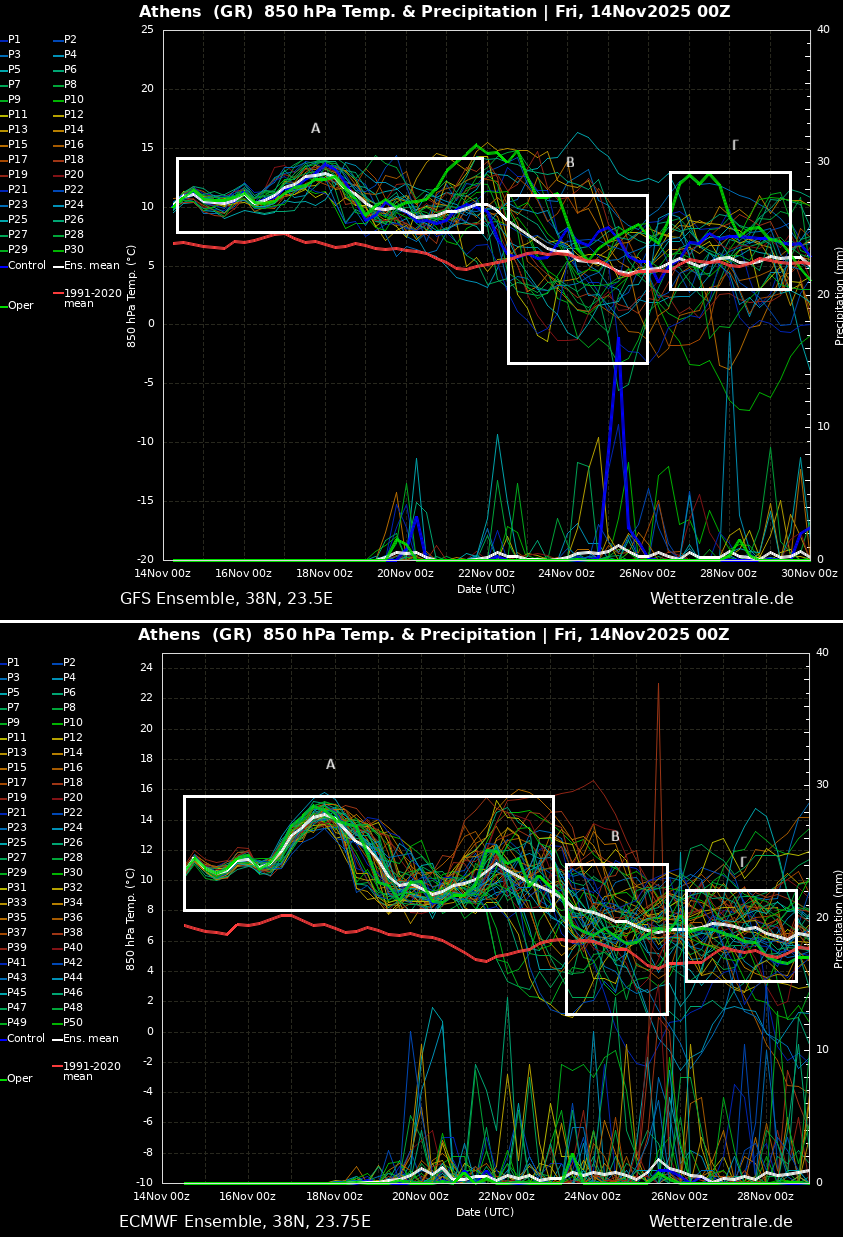Viewport: 843px width, 1237px height.
Task: Click Ens. mean legend entry in GFS chart
Action: coord(91,266)
